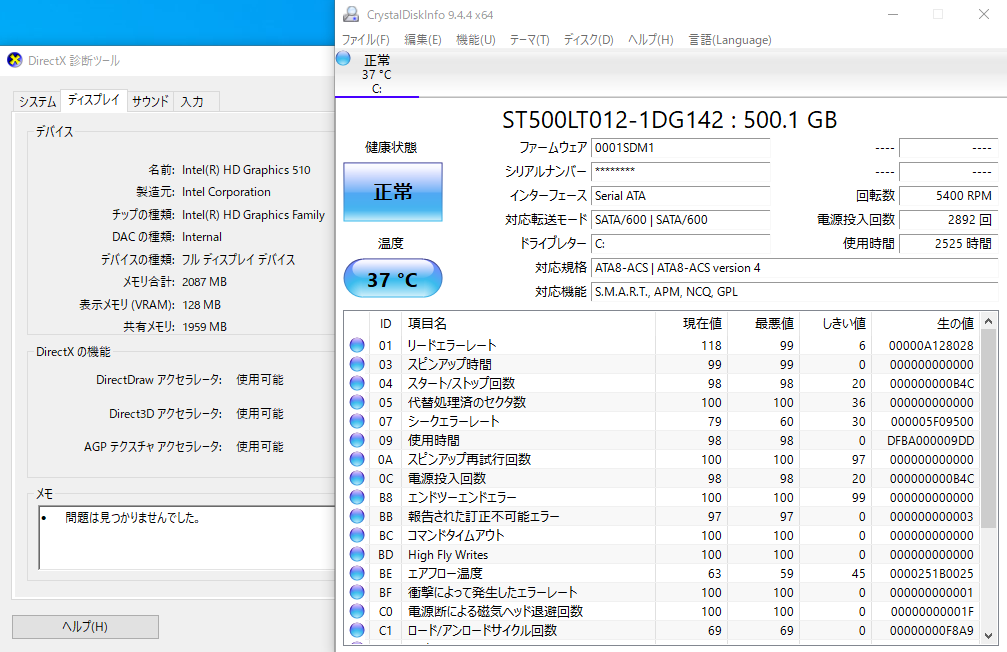Click the 電源投入回数 field 2892 回
Screen dimensions: 1007x652
coord(949,220)
